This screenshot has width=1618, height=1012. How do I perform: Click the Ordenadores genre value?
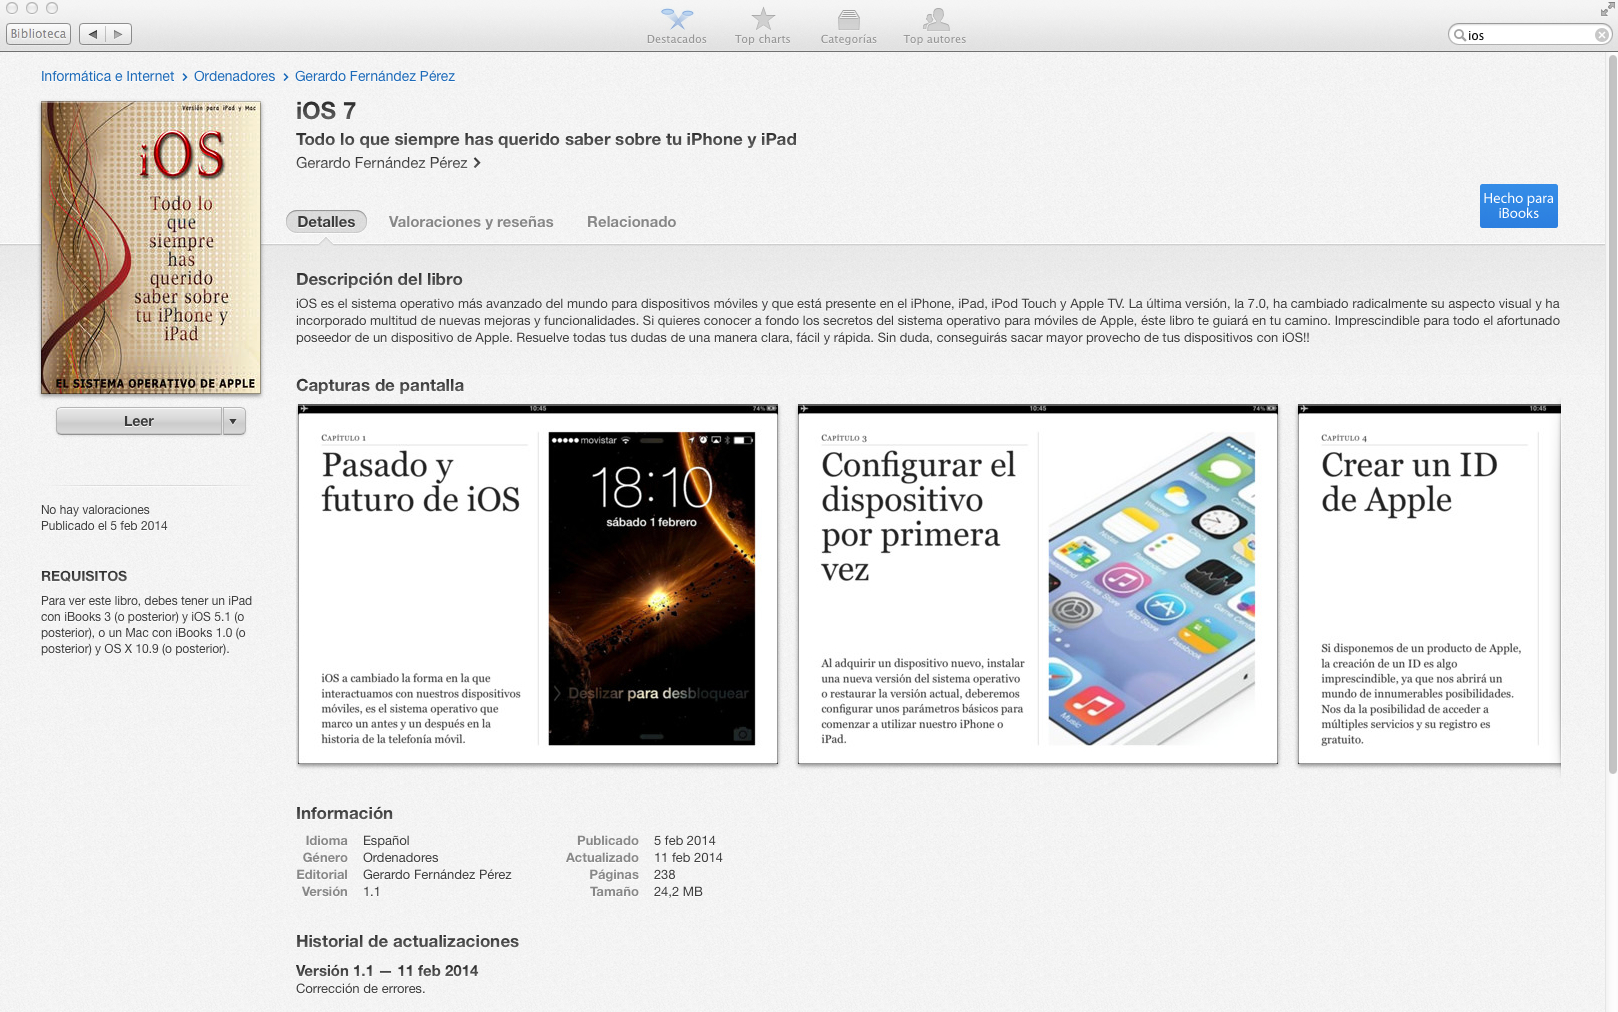tap(400, 858)
